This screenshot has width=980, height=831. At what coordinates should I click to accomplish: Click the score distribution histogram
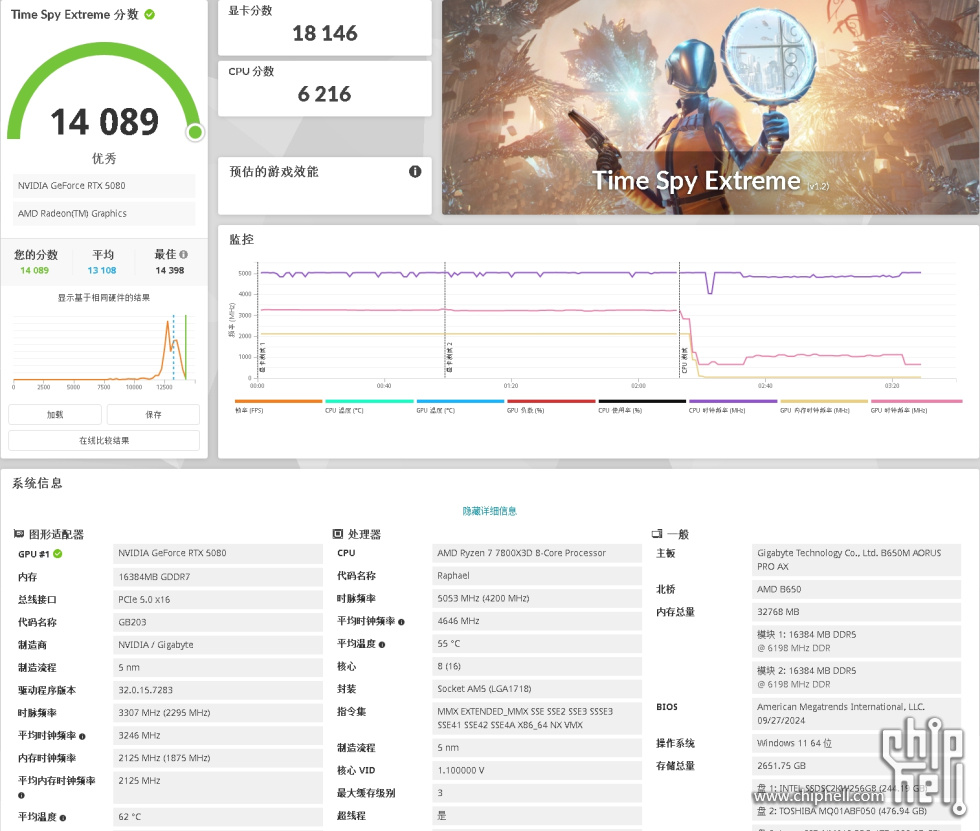[104, 349]
